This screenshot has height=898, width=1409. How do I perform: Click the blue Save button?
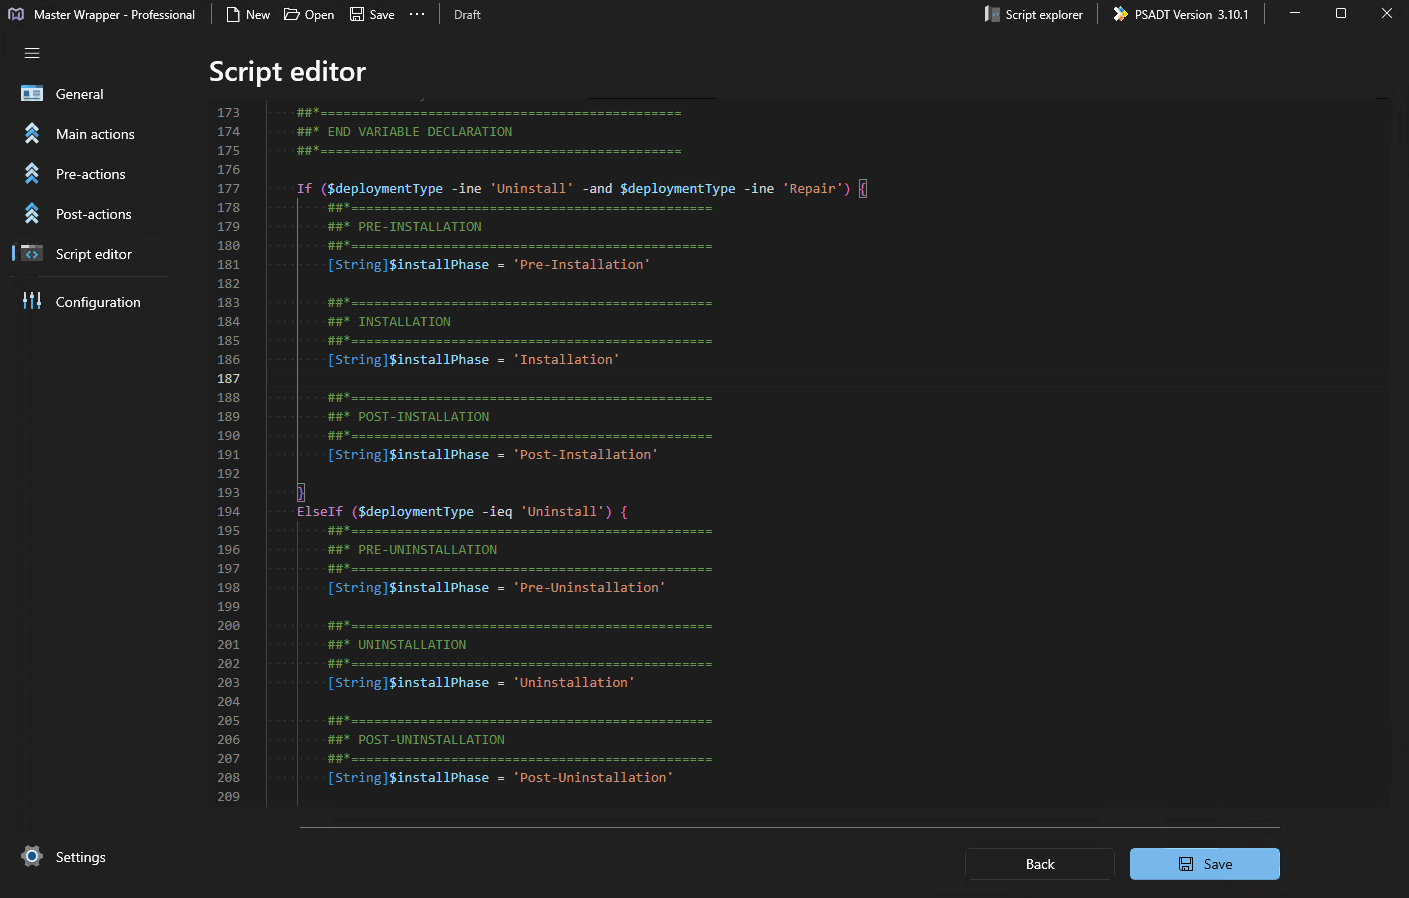(1205, 864)
